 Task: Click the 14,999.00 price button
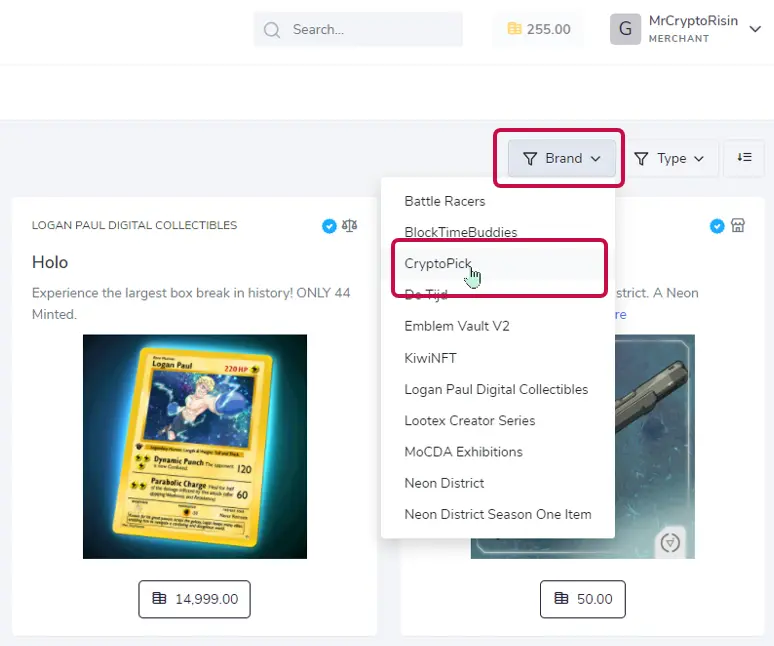click(194, 599)
